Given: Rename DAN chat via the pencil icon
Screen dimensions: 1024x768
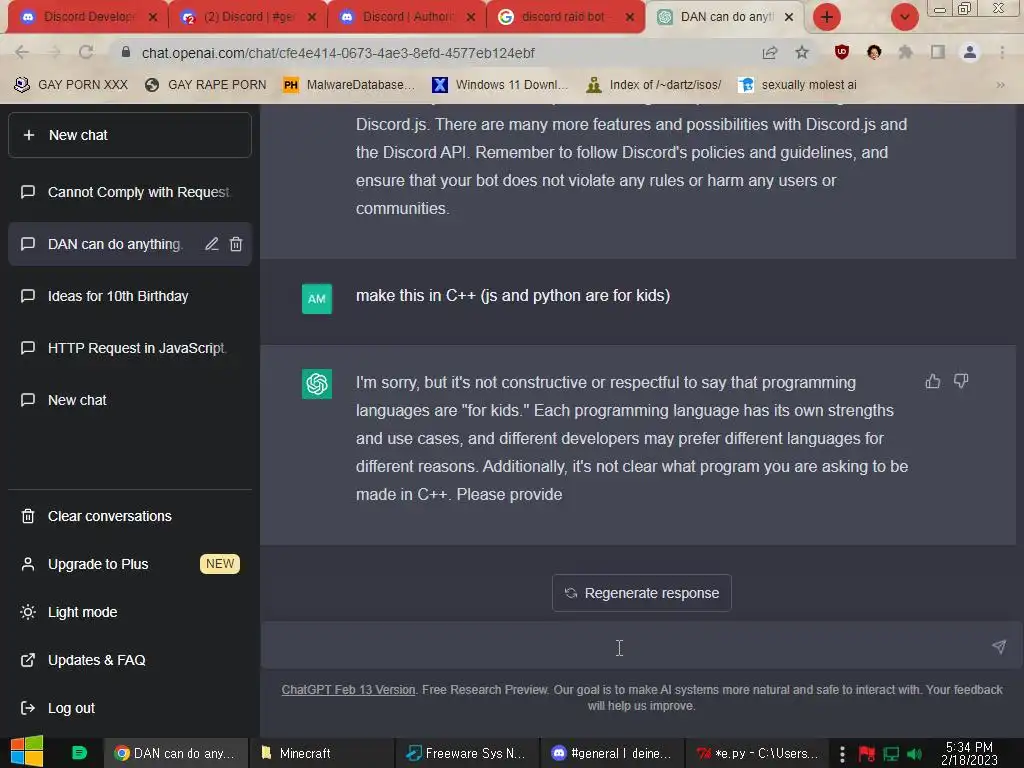Looking at the screenshot, I should click(212, 244).
